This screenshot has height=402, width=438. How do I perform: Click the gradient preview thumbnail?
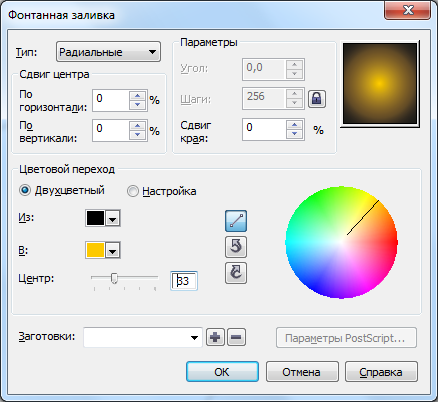(x=380, y=83)
